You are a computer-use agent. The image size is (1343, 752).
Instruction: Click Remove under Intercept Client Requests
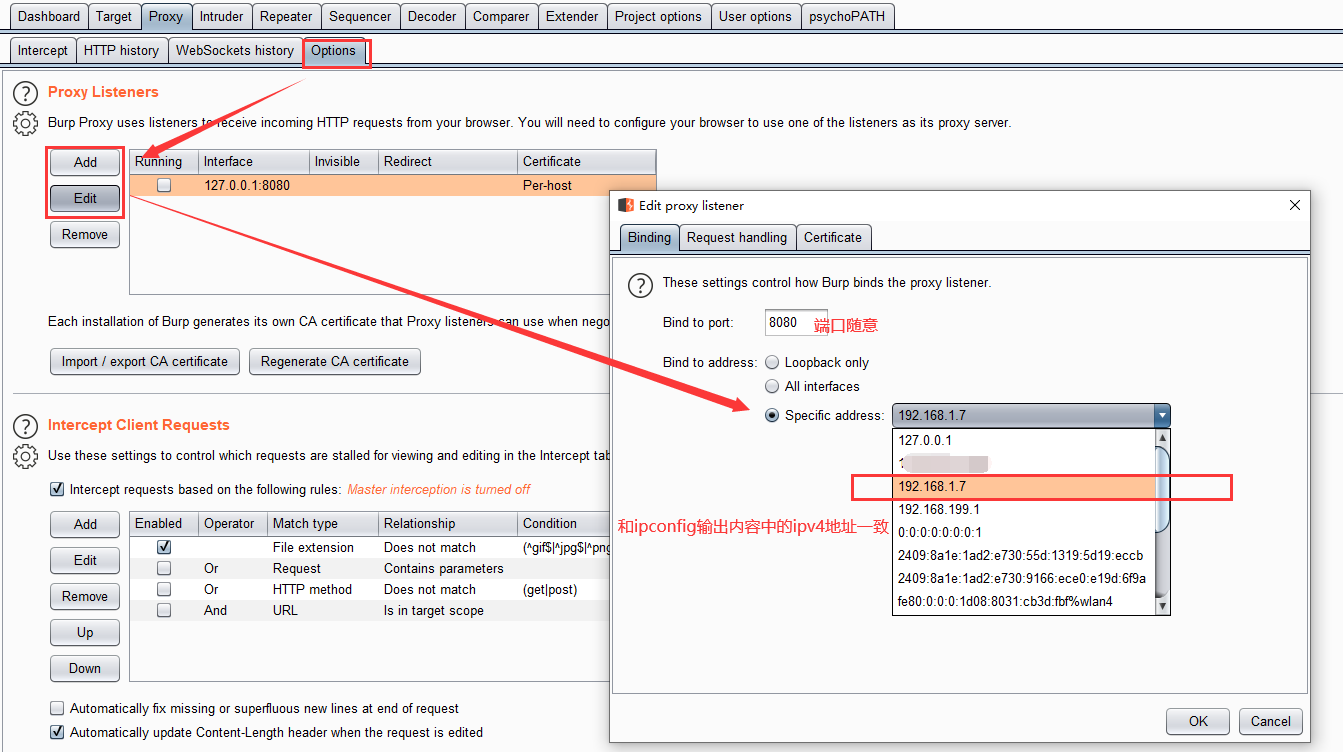pos(85,596)
